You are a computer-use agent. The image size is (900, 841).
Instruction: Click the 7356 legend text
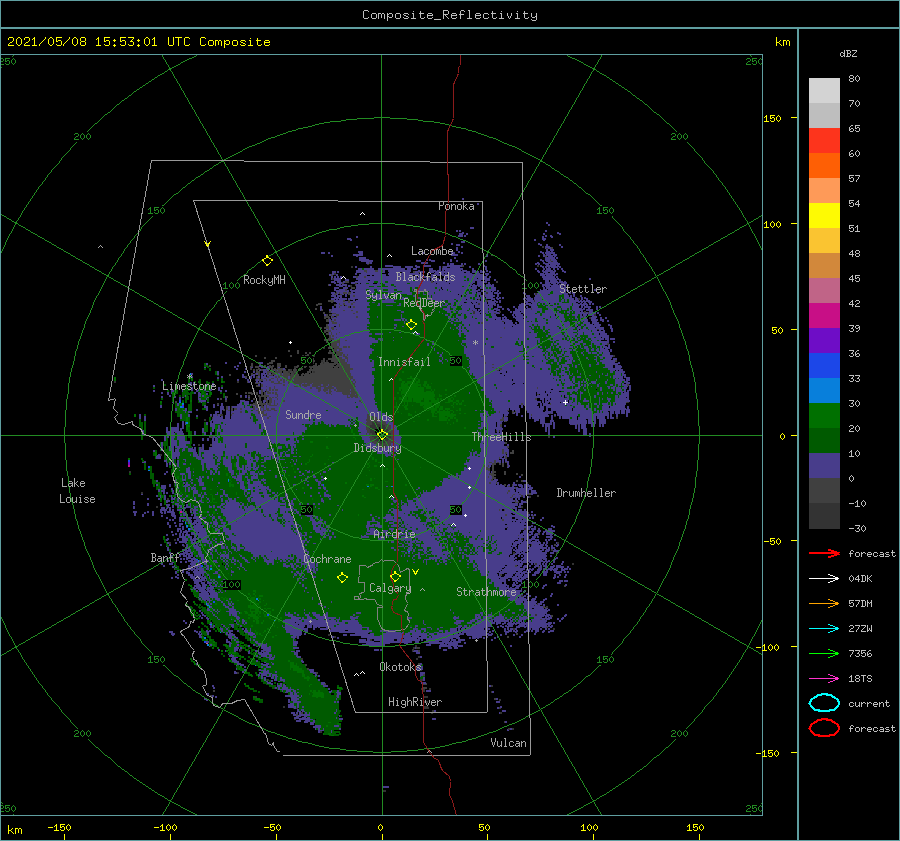(x=860, y=653)
